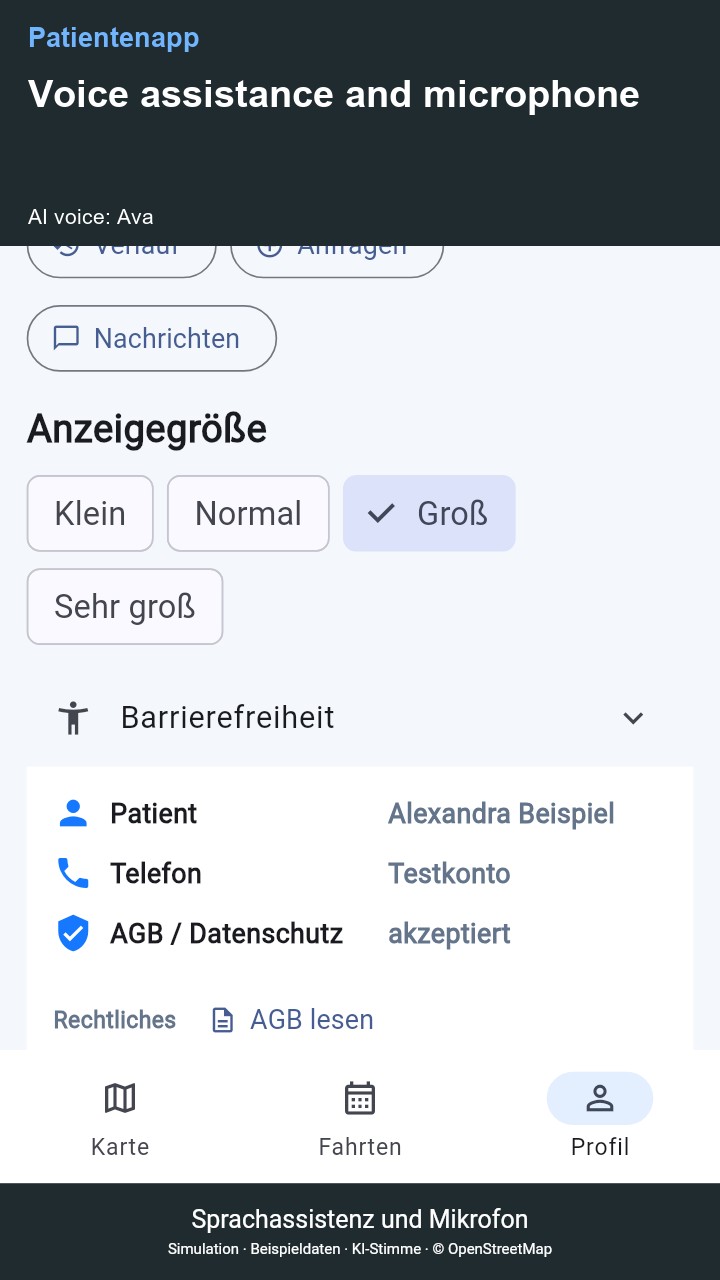Open the Fahrten calendar icon

[360, 1098]
